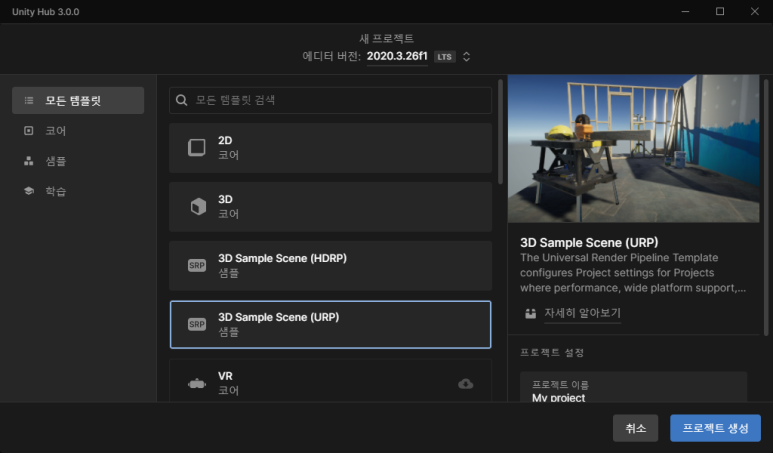773x453 pixels.
Task: Maximize the Unity Hub window
Action: tap(720, 11)
